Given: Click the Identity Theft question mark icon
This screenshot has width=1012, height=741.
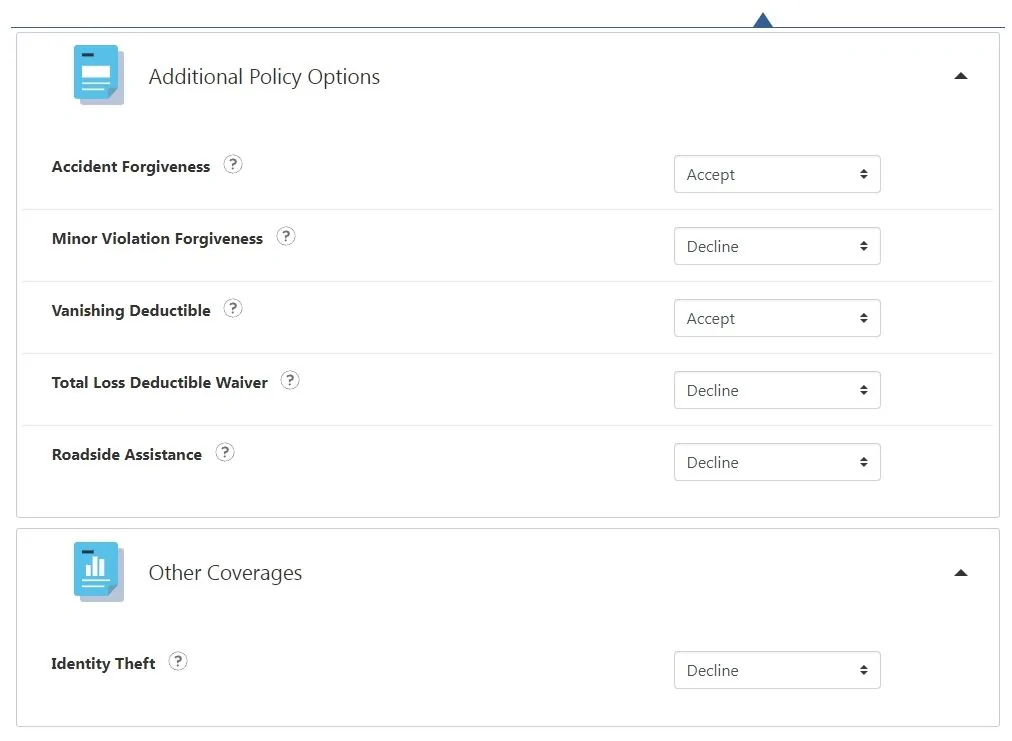Looking at the screenshot, I should 178,661.
